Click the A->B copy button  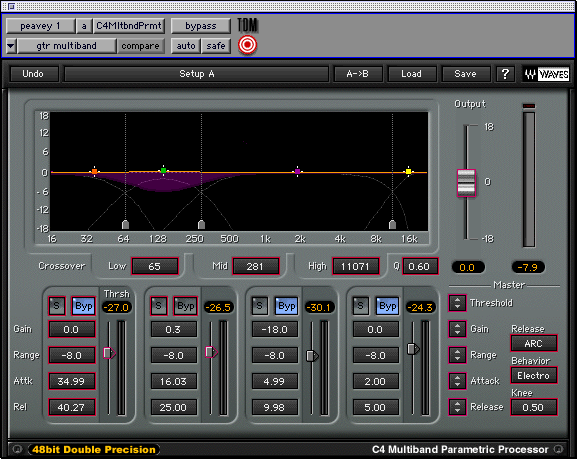click(x=358, y=74)
